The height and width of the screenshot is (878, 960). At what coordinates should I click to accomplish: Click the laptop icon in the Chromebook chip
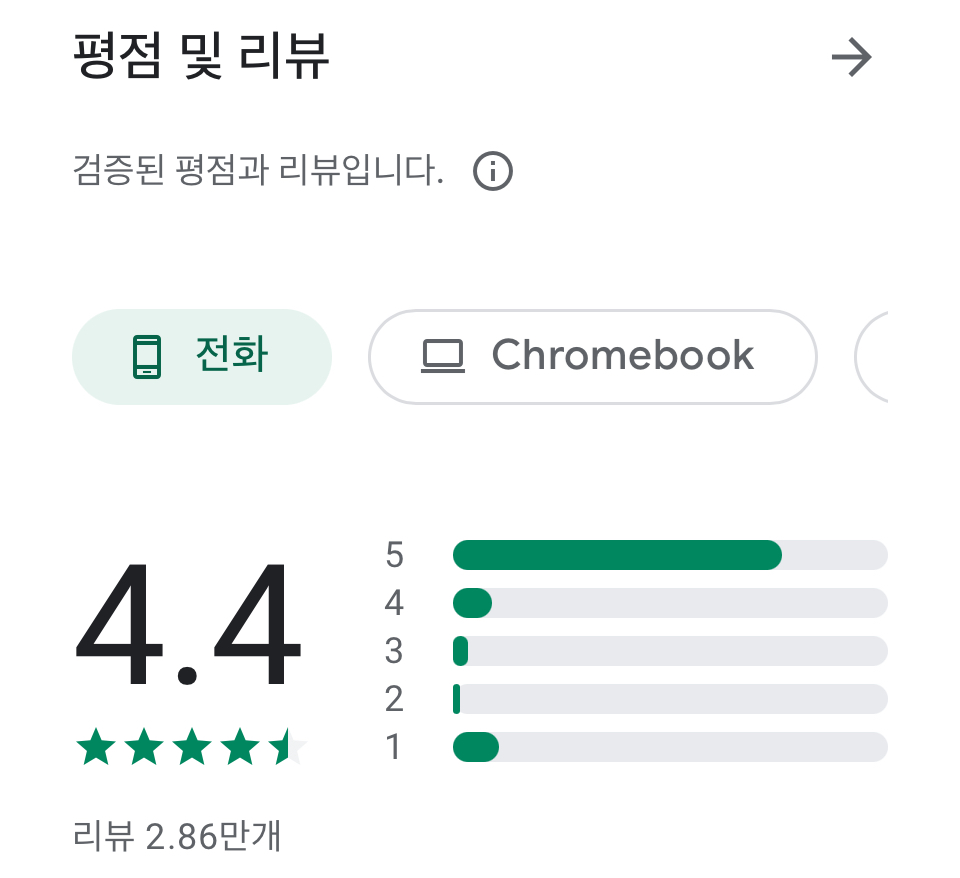443,356
